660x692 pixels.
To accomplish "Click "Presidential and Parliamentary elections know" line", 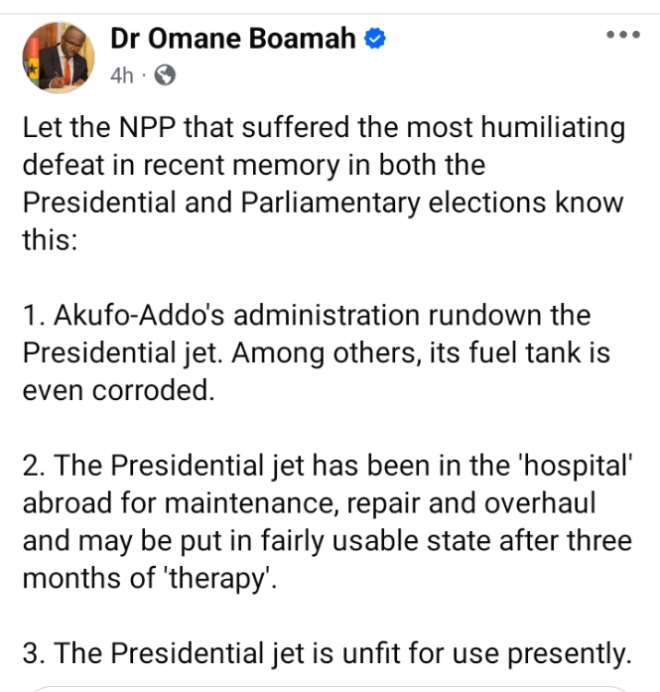I will pos(323,203).
